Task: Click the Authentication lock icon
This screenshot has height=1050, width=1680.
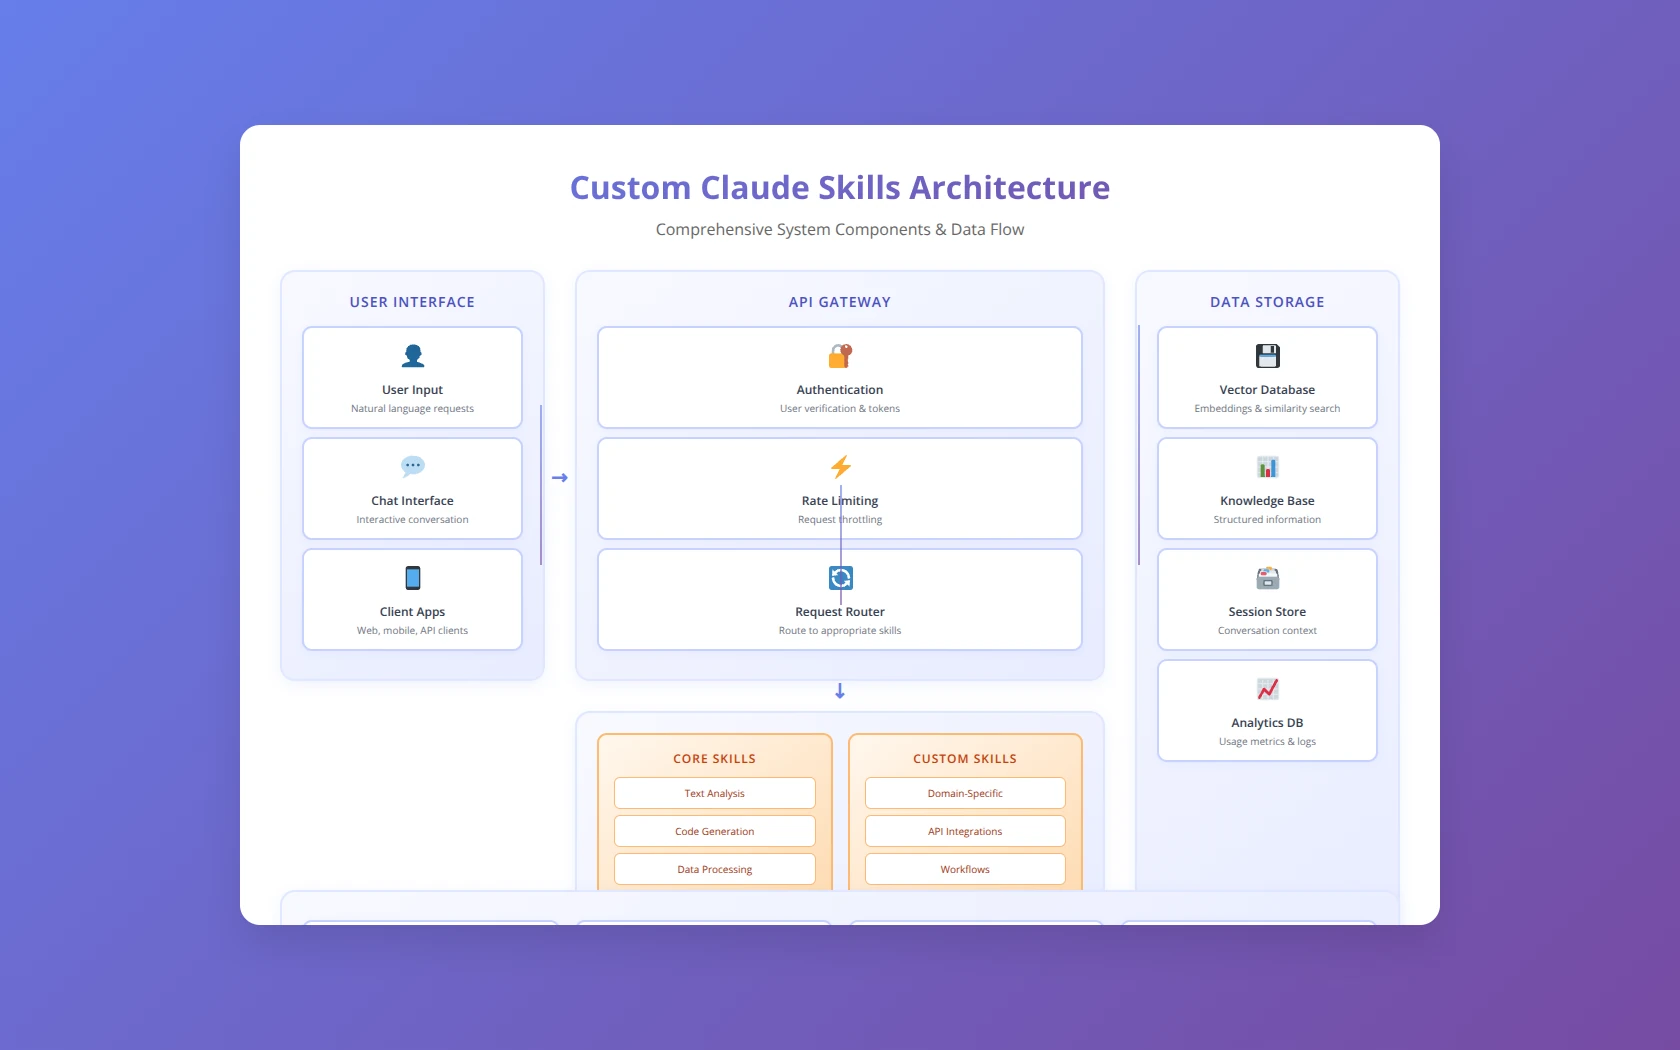Action: pos(840,356)
